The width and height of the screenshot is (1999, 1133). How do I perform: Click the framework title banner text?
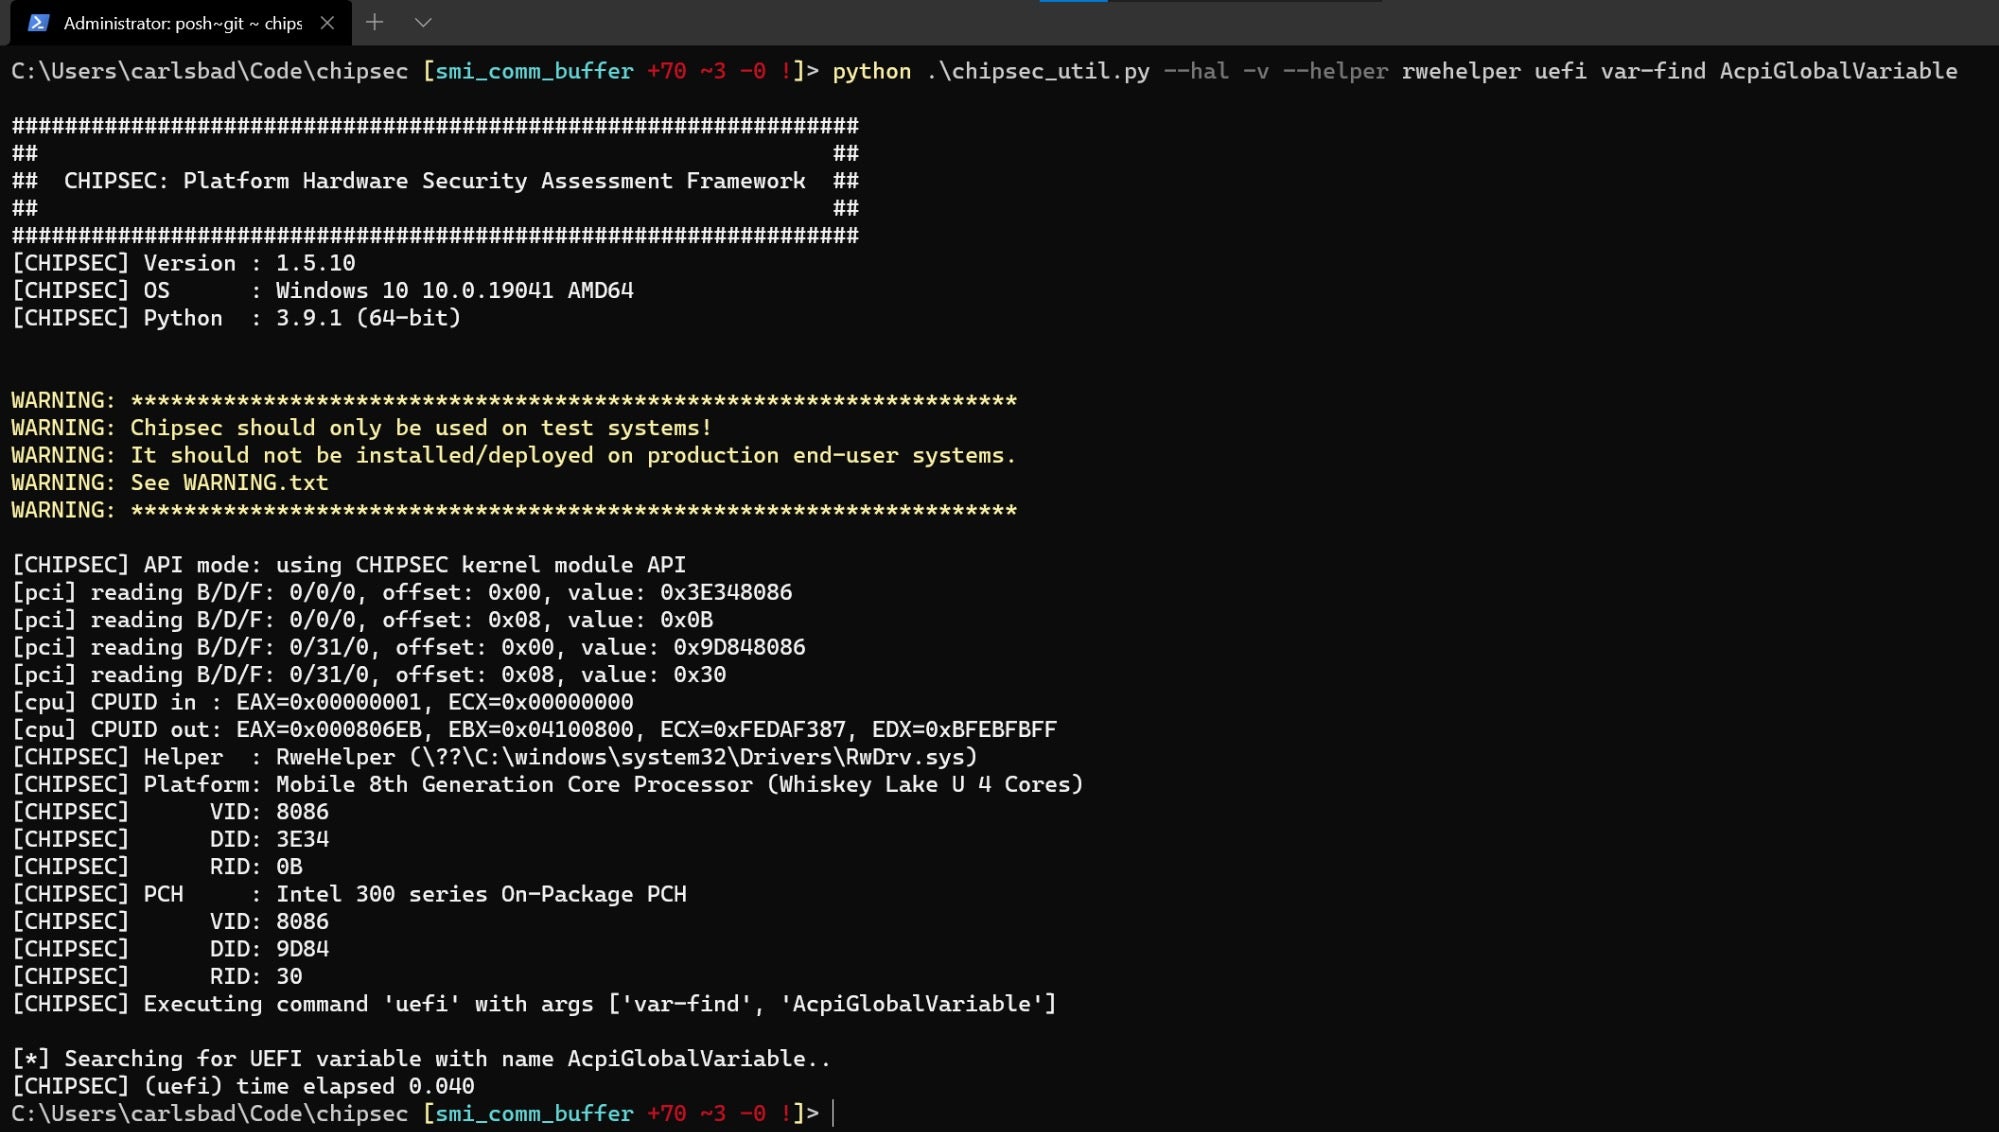[x=434, y=181]
